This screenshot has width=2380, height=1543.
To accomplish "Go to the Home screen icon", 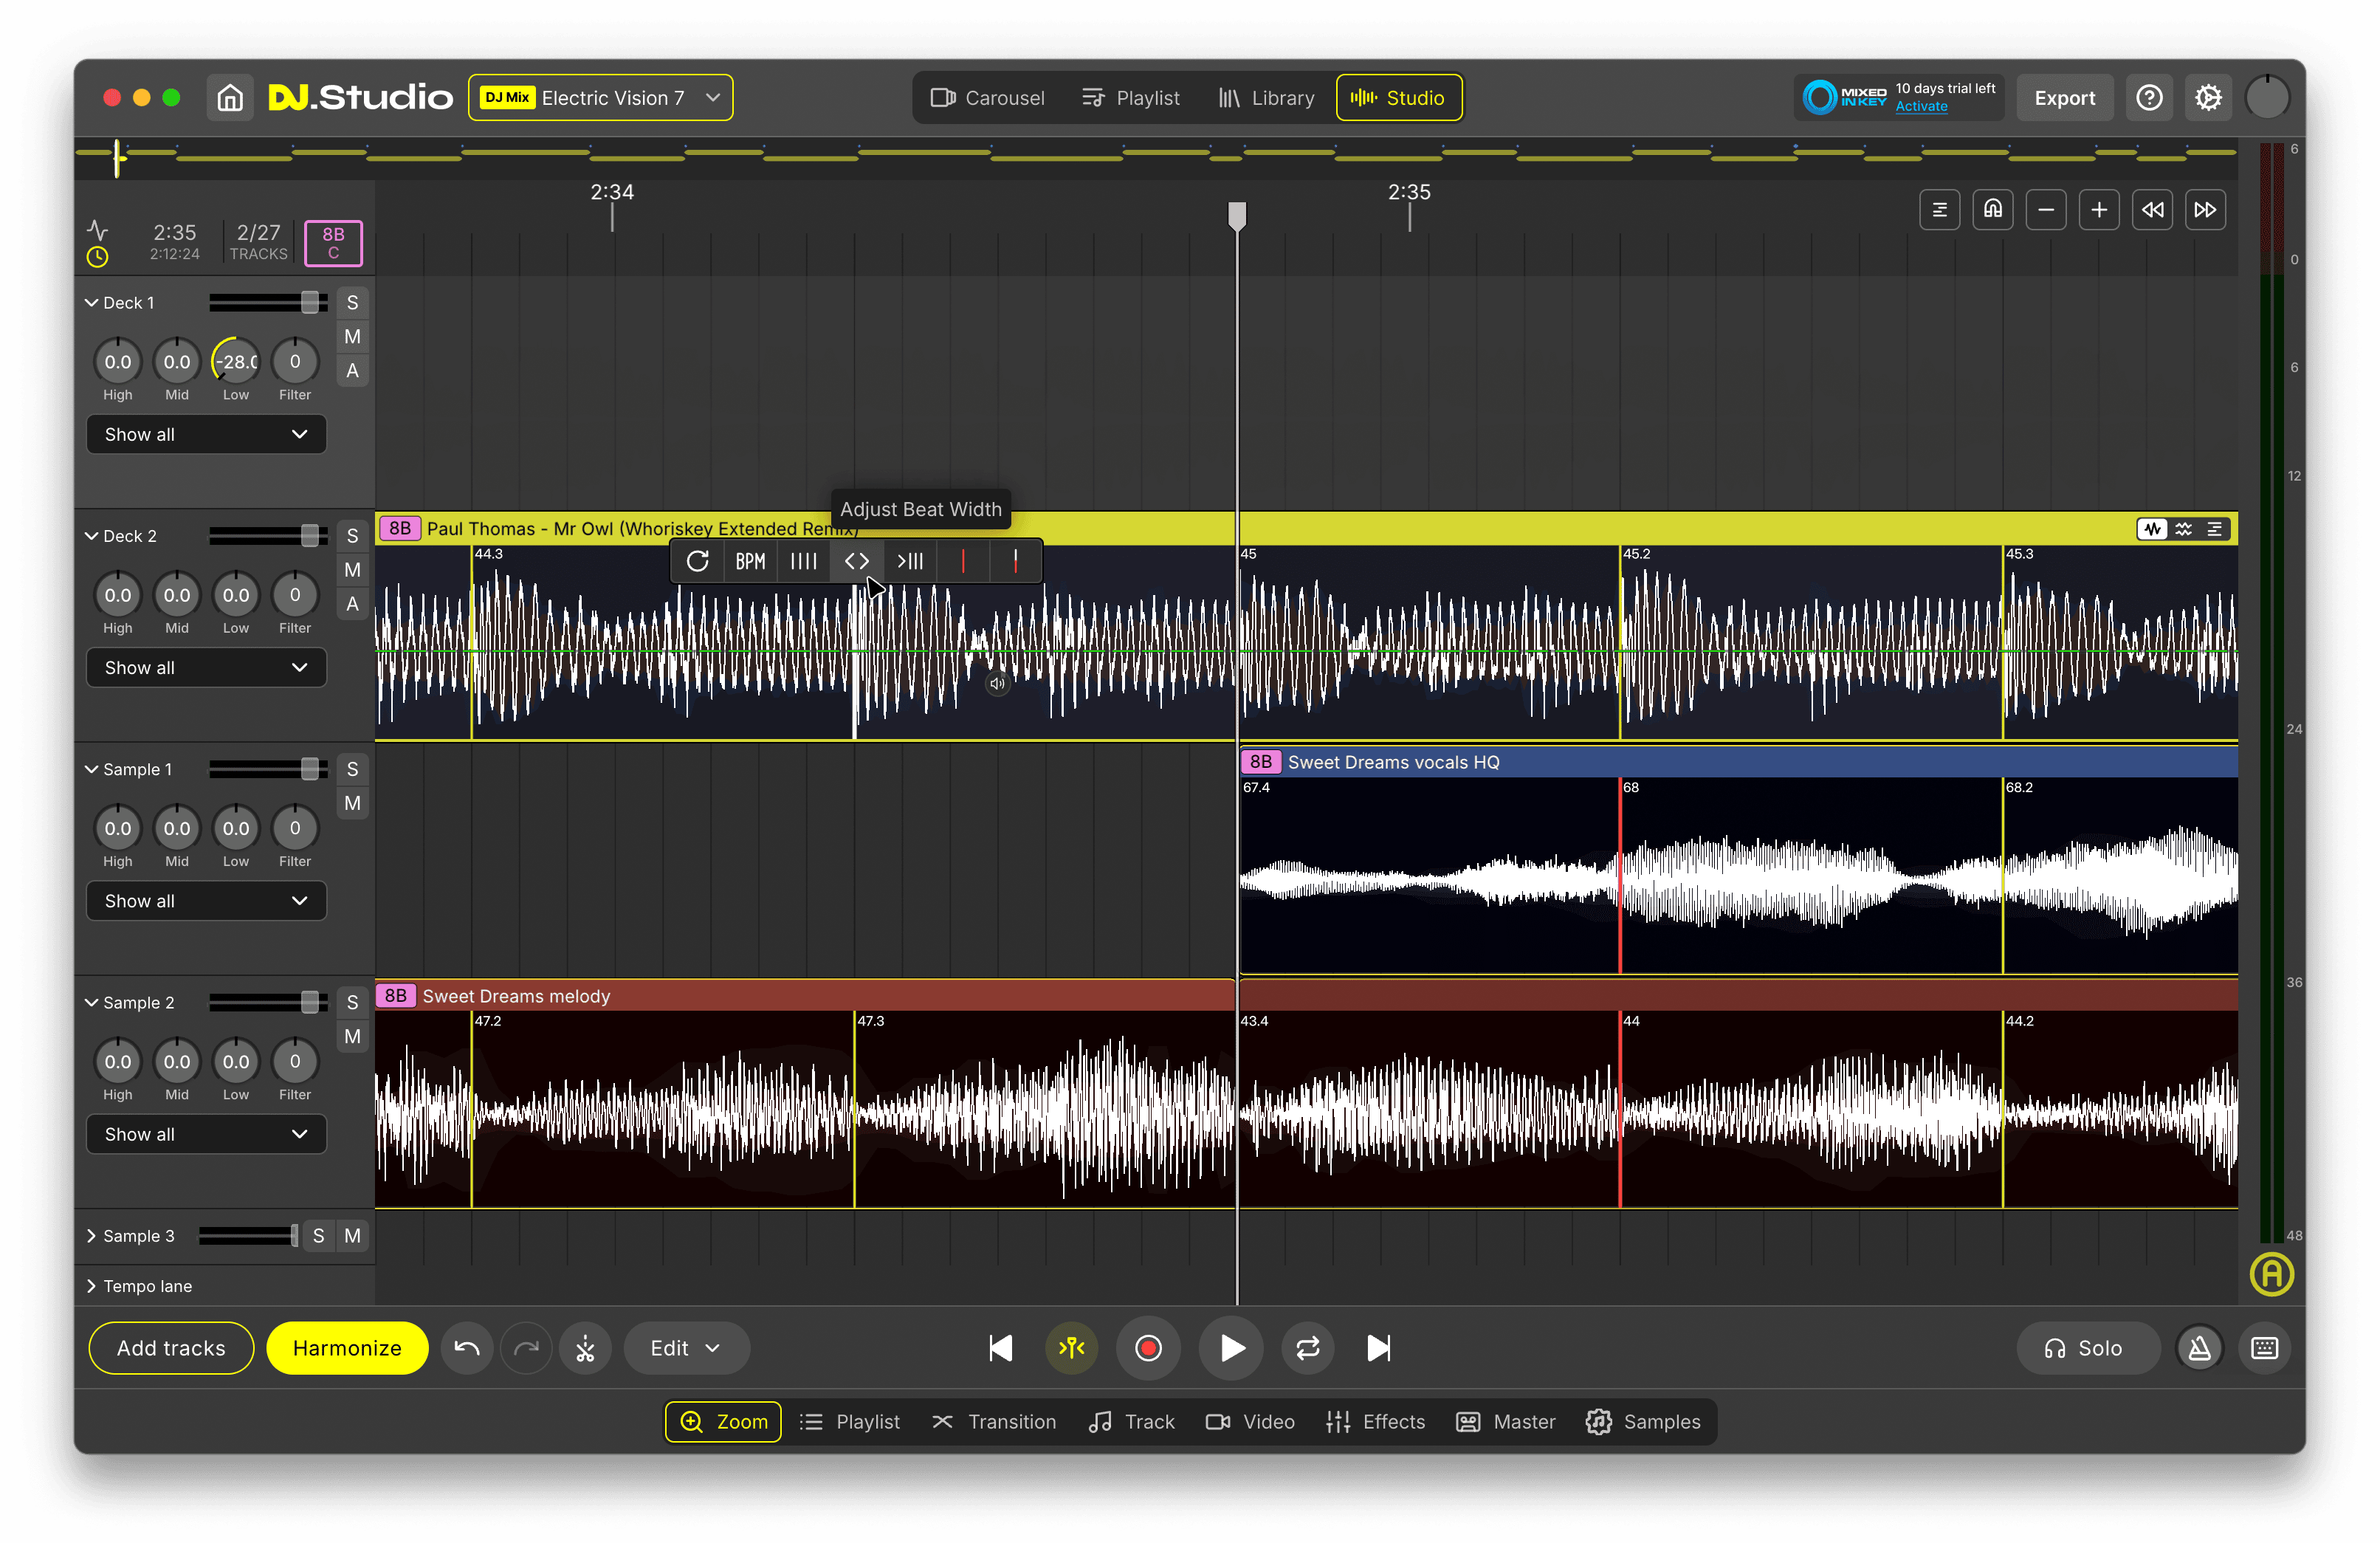I will pyautogui.click(x=230, y=98).
